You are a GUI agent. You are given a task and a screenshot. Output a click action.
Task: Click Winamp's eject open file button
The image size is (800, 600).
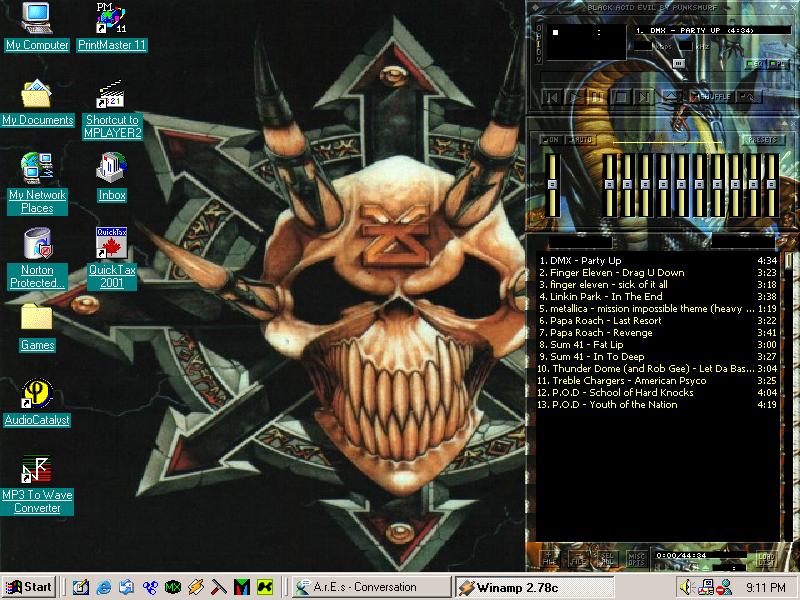[672, 96]
